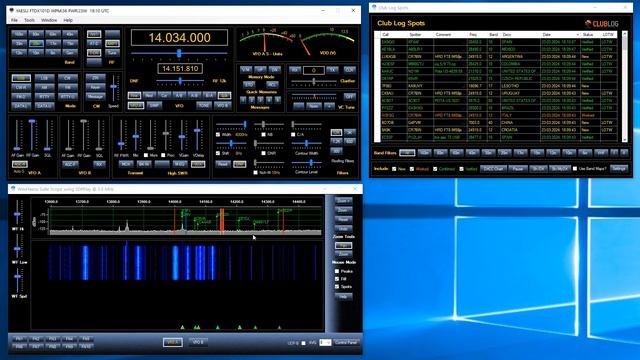
Task: Click Clarifier TX button
Action: pos(332,70)
